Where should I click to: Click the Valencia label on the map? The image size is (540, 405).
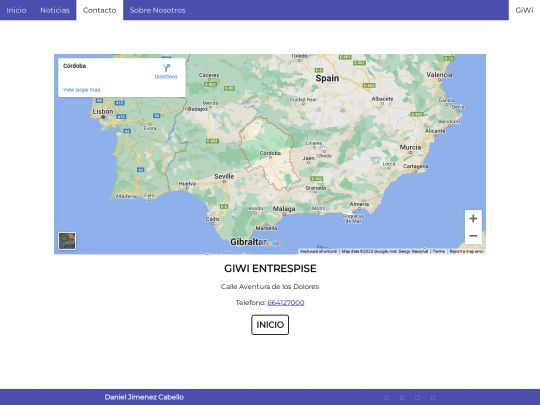[439, 74]
